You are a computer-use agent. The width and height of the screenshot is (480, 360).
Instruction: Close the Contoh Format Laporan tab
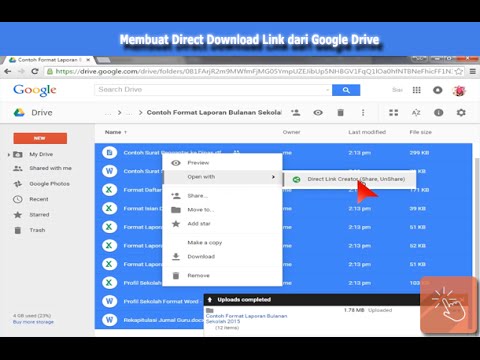tap(88, 60)
